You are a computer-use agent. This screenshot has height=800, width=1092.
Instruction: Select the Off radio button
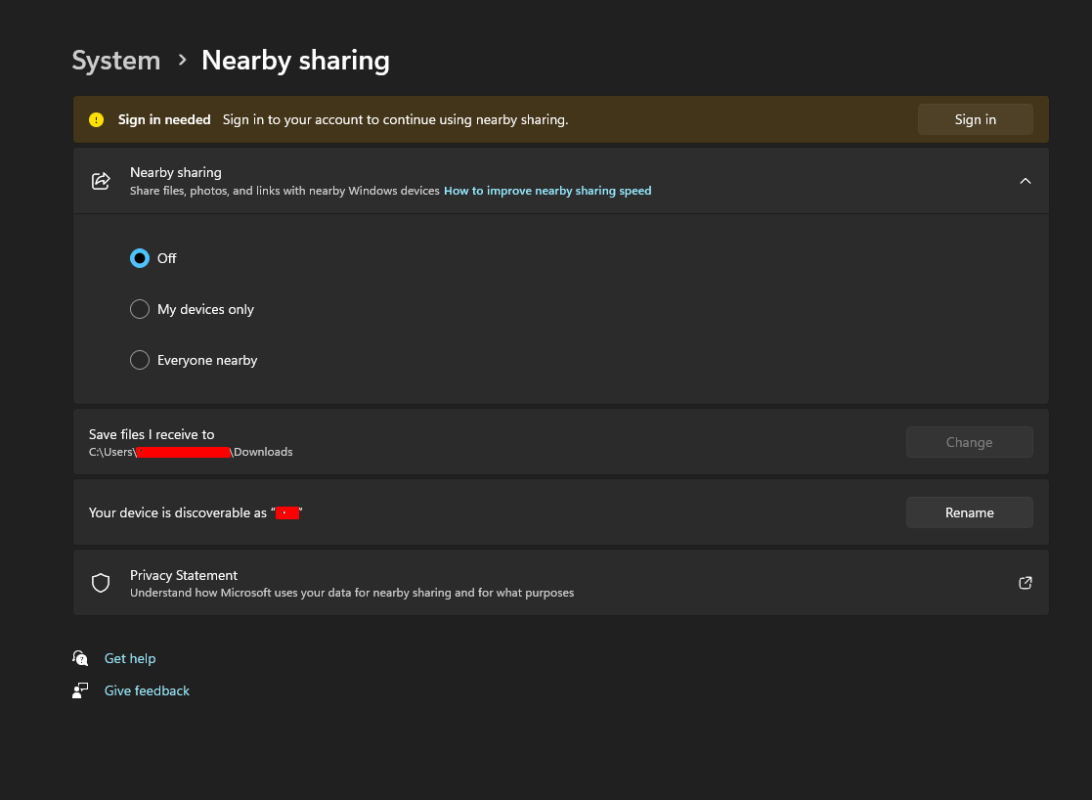tap(140, 258)
